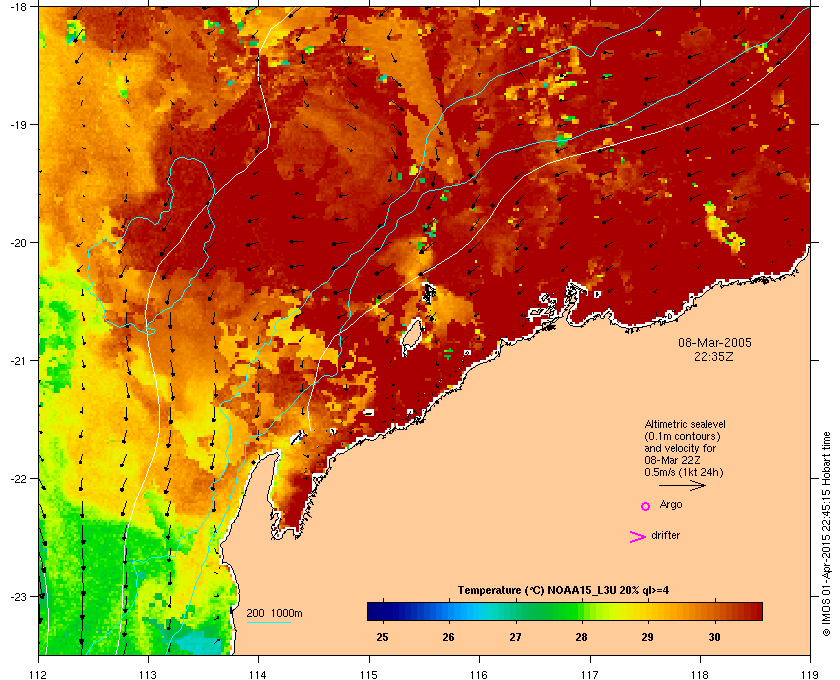Click the '0.5m/s (1kt 24h)' legend text
The image size is (840, 680).
(x=684, y=473)
